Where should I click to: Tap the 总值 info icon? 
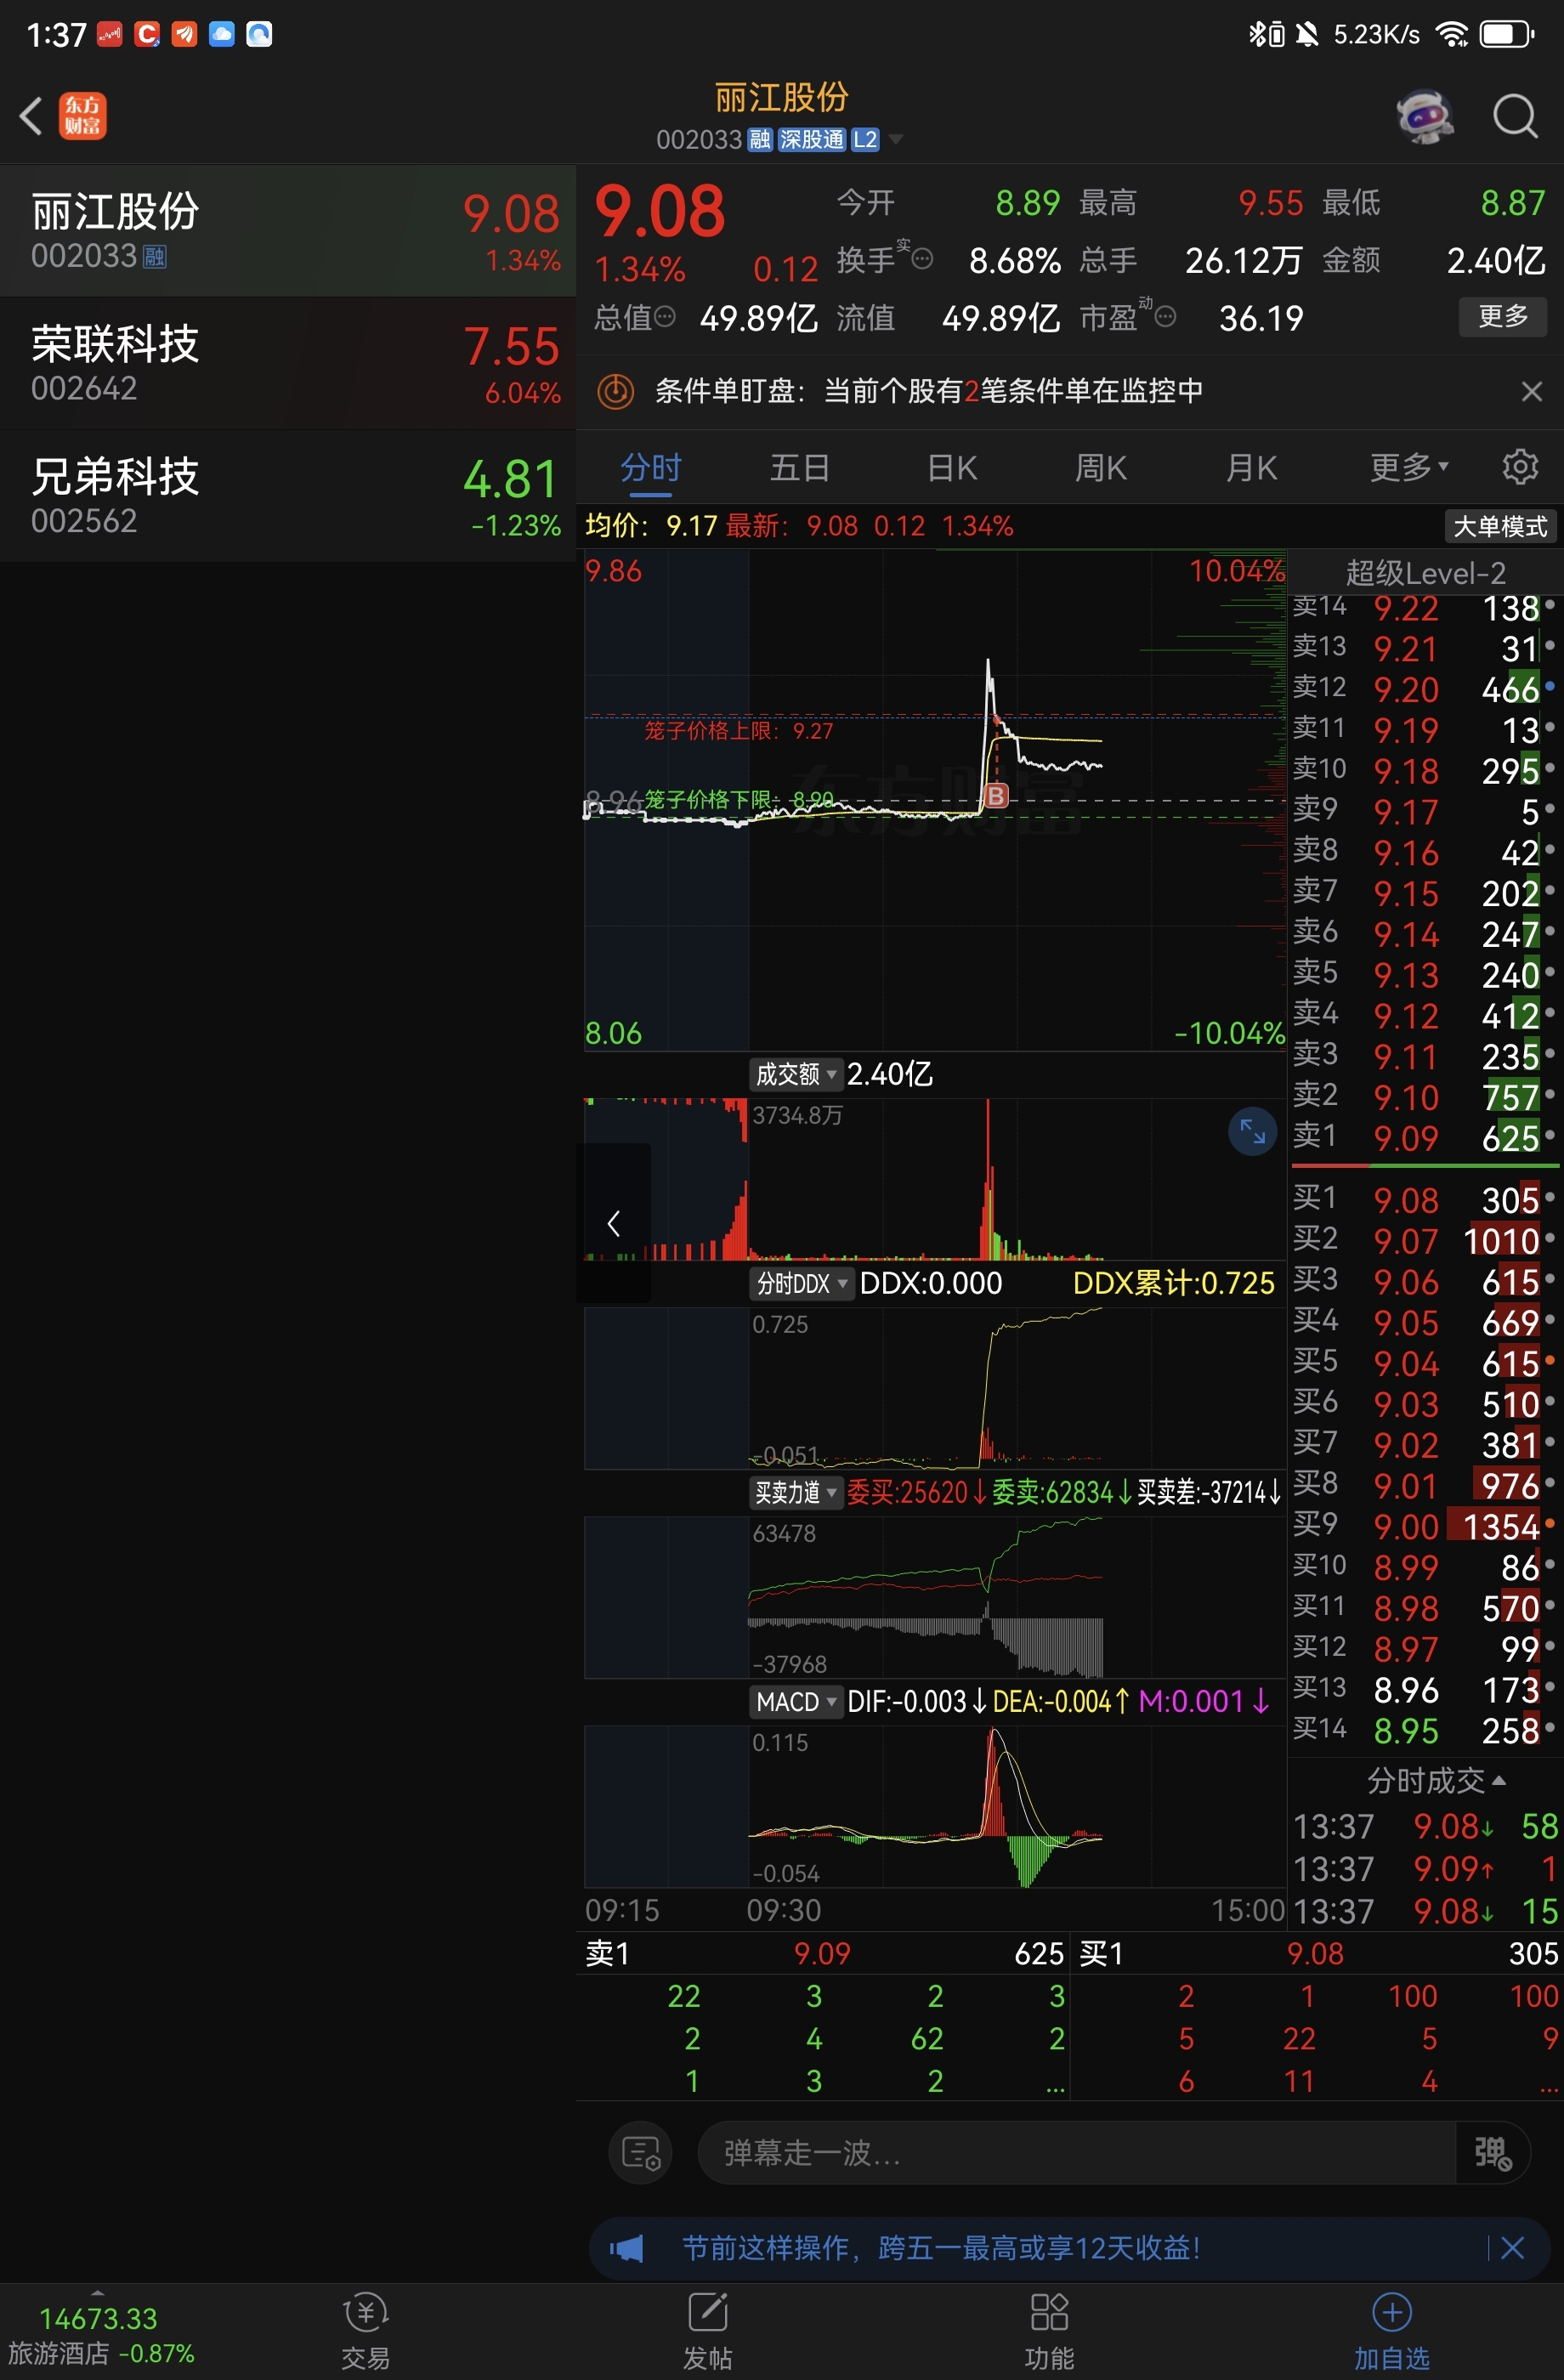click(x=664, y=317)
